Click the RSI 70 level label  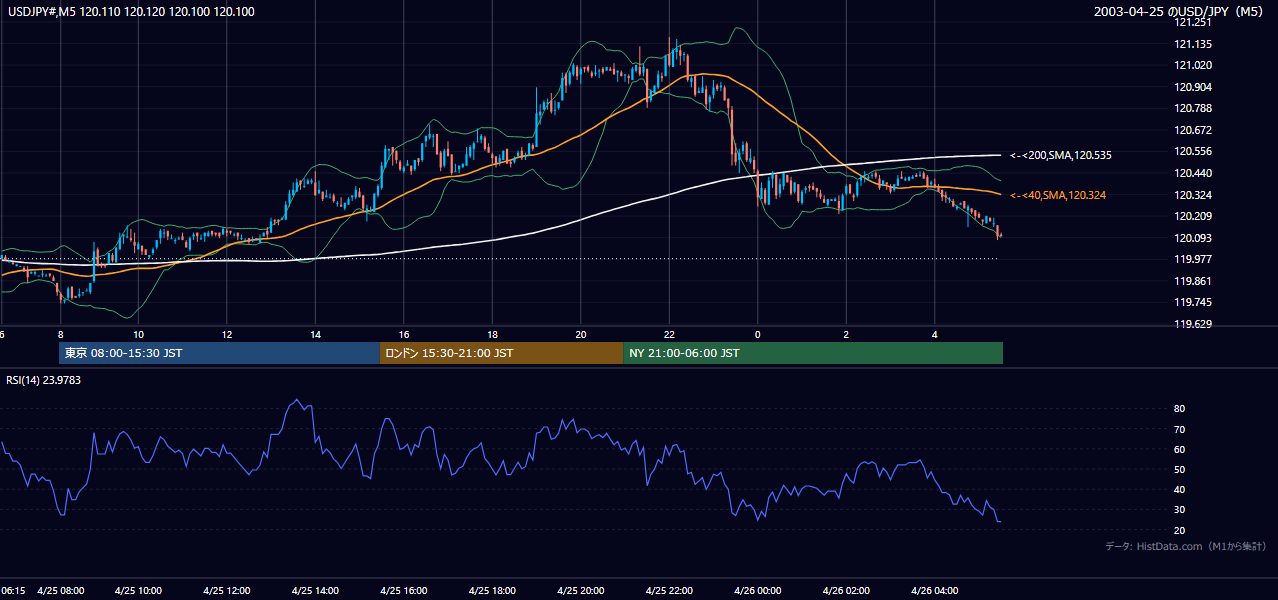1180,429
